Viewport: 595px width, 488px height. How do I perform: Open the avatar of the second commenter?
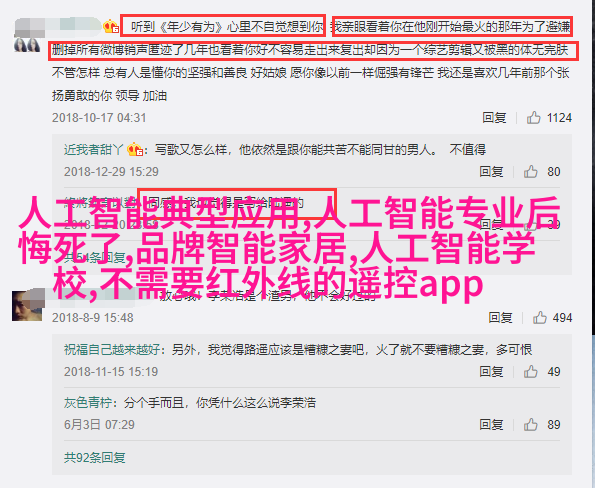[x=27, y=306]
